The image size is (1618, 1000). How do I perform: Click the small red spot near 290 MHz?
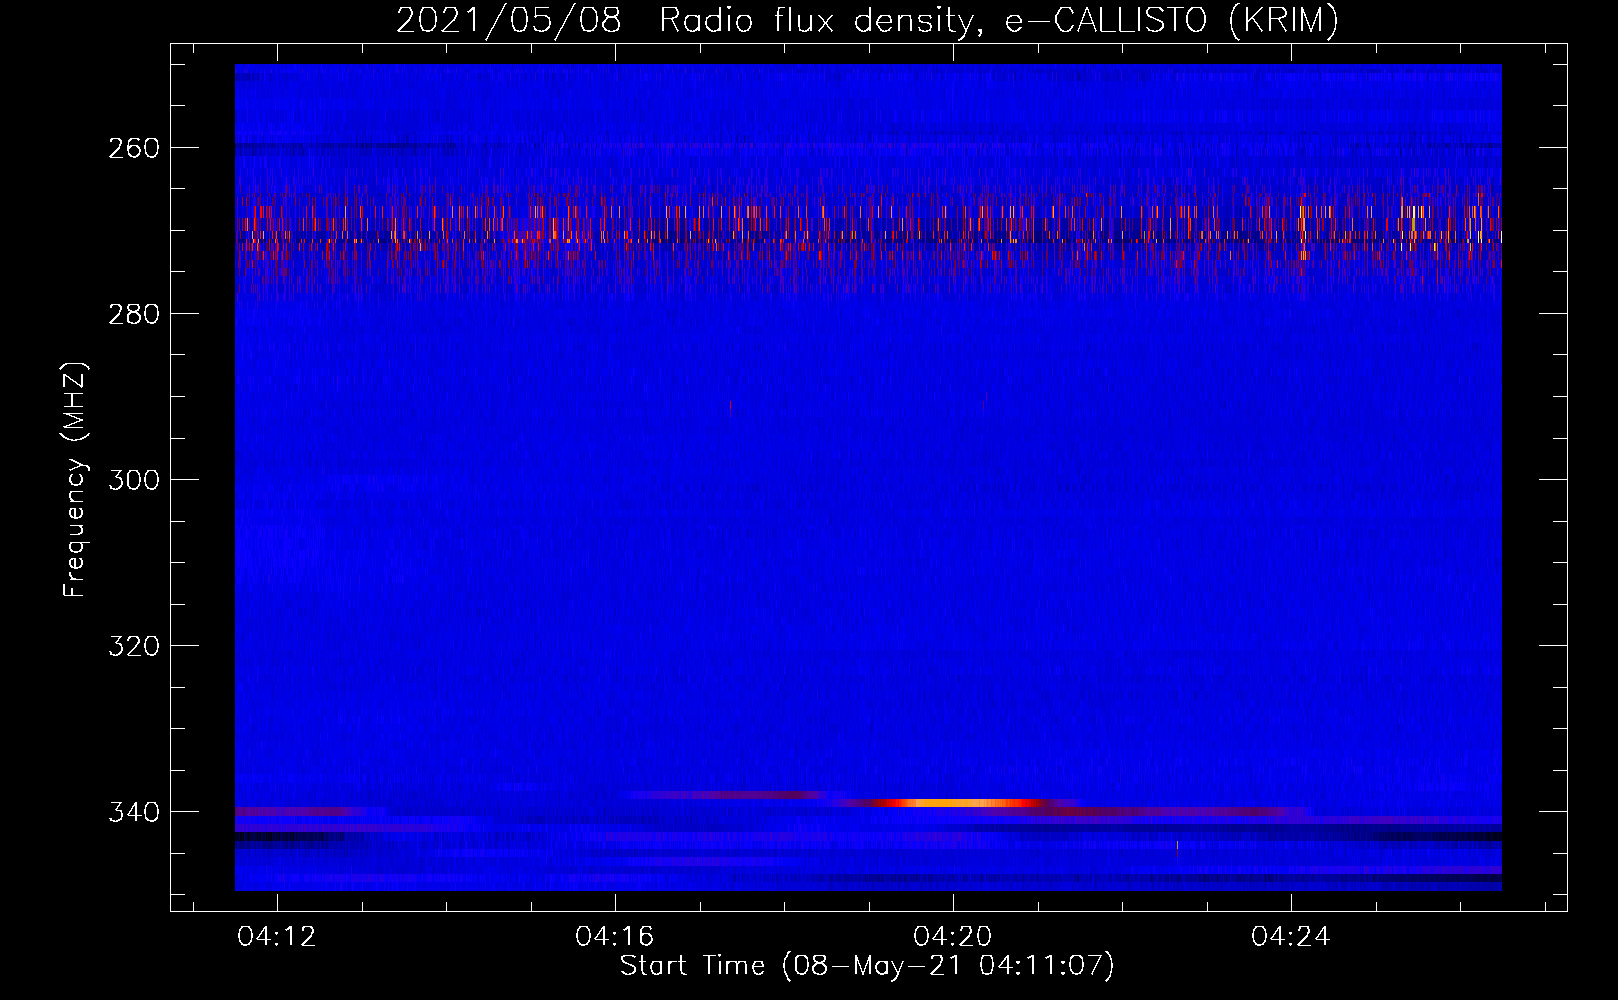click(730, 406)
